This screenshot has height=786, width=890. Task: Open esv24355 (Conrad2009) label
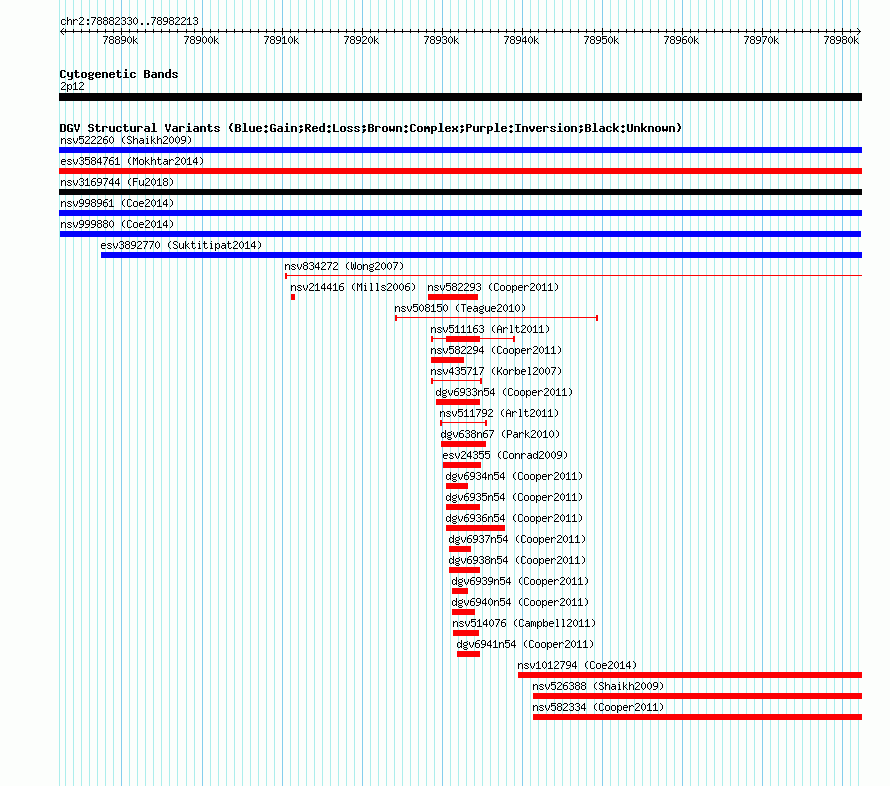pos(505,455)
